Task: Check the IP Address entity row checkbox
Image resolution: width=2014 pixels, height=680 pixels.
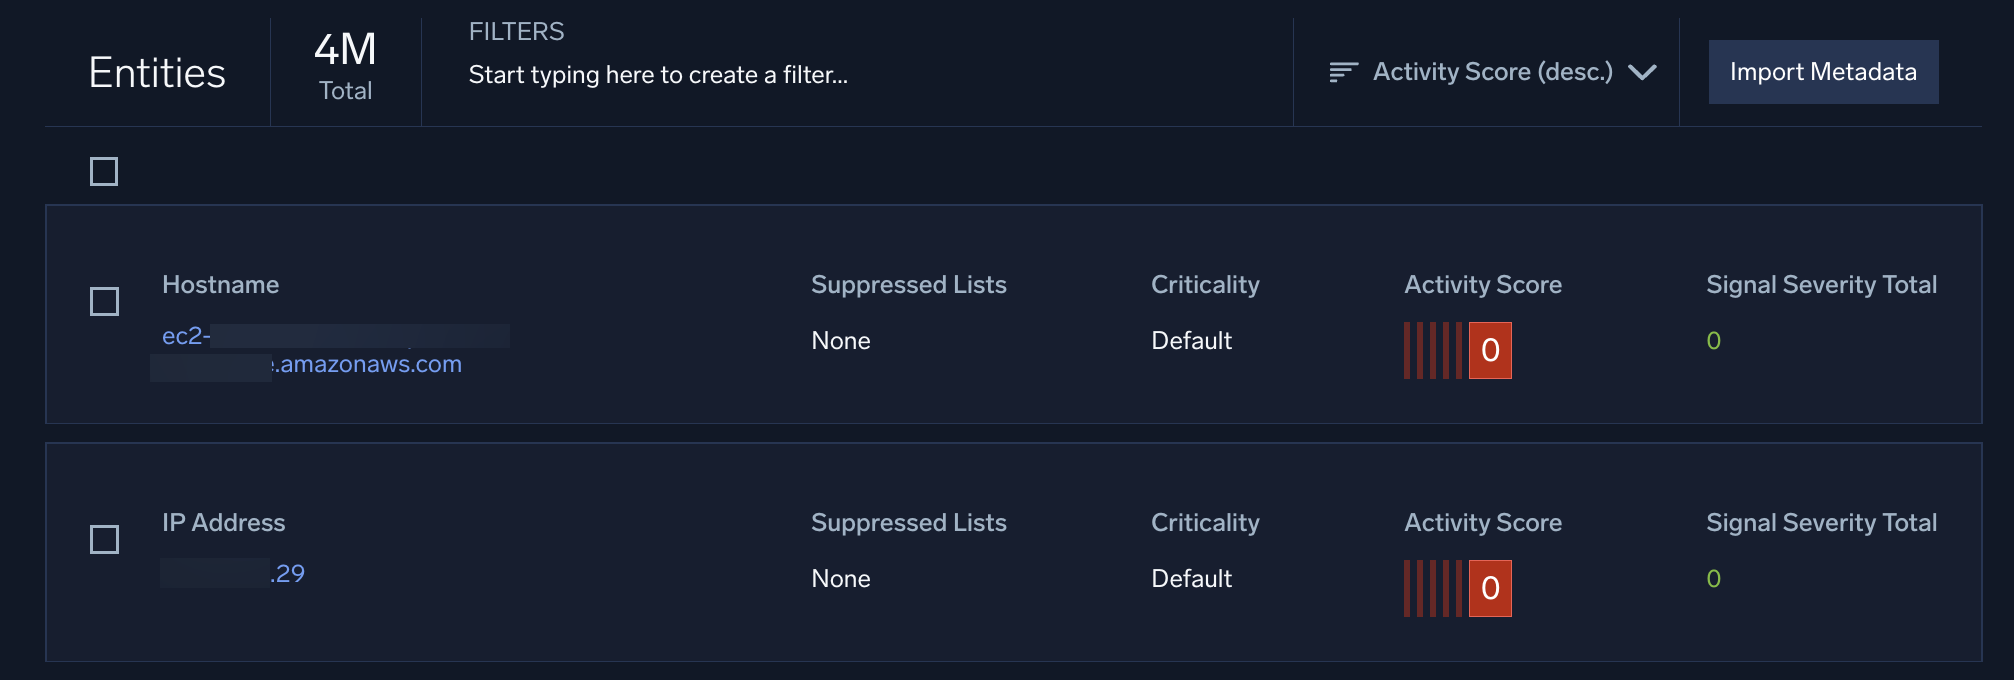Action: [x=103, y=538]
